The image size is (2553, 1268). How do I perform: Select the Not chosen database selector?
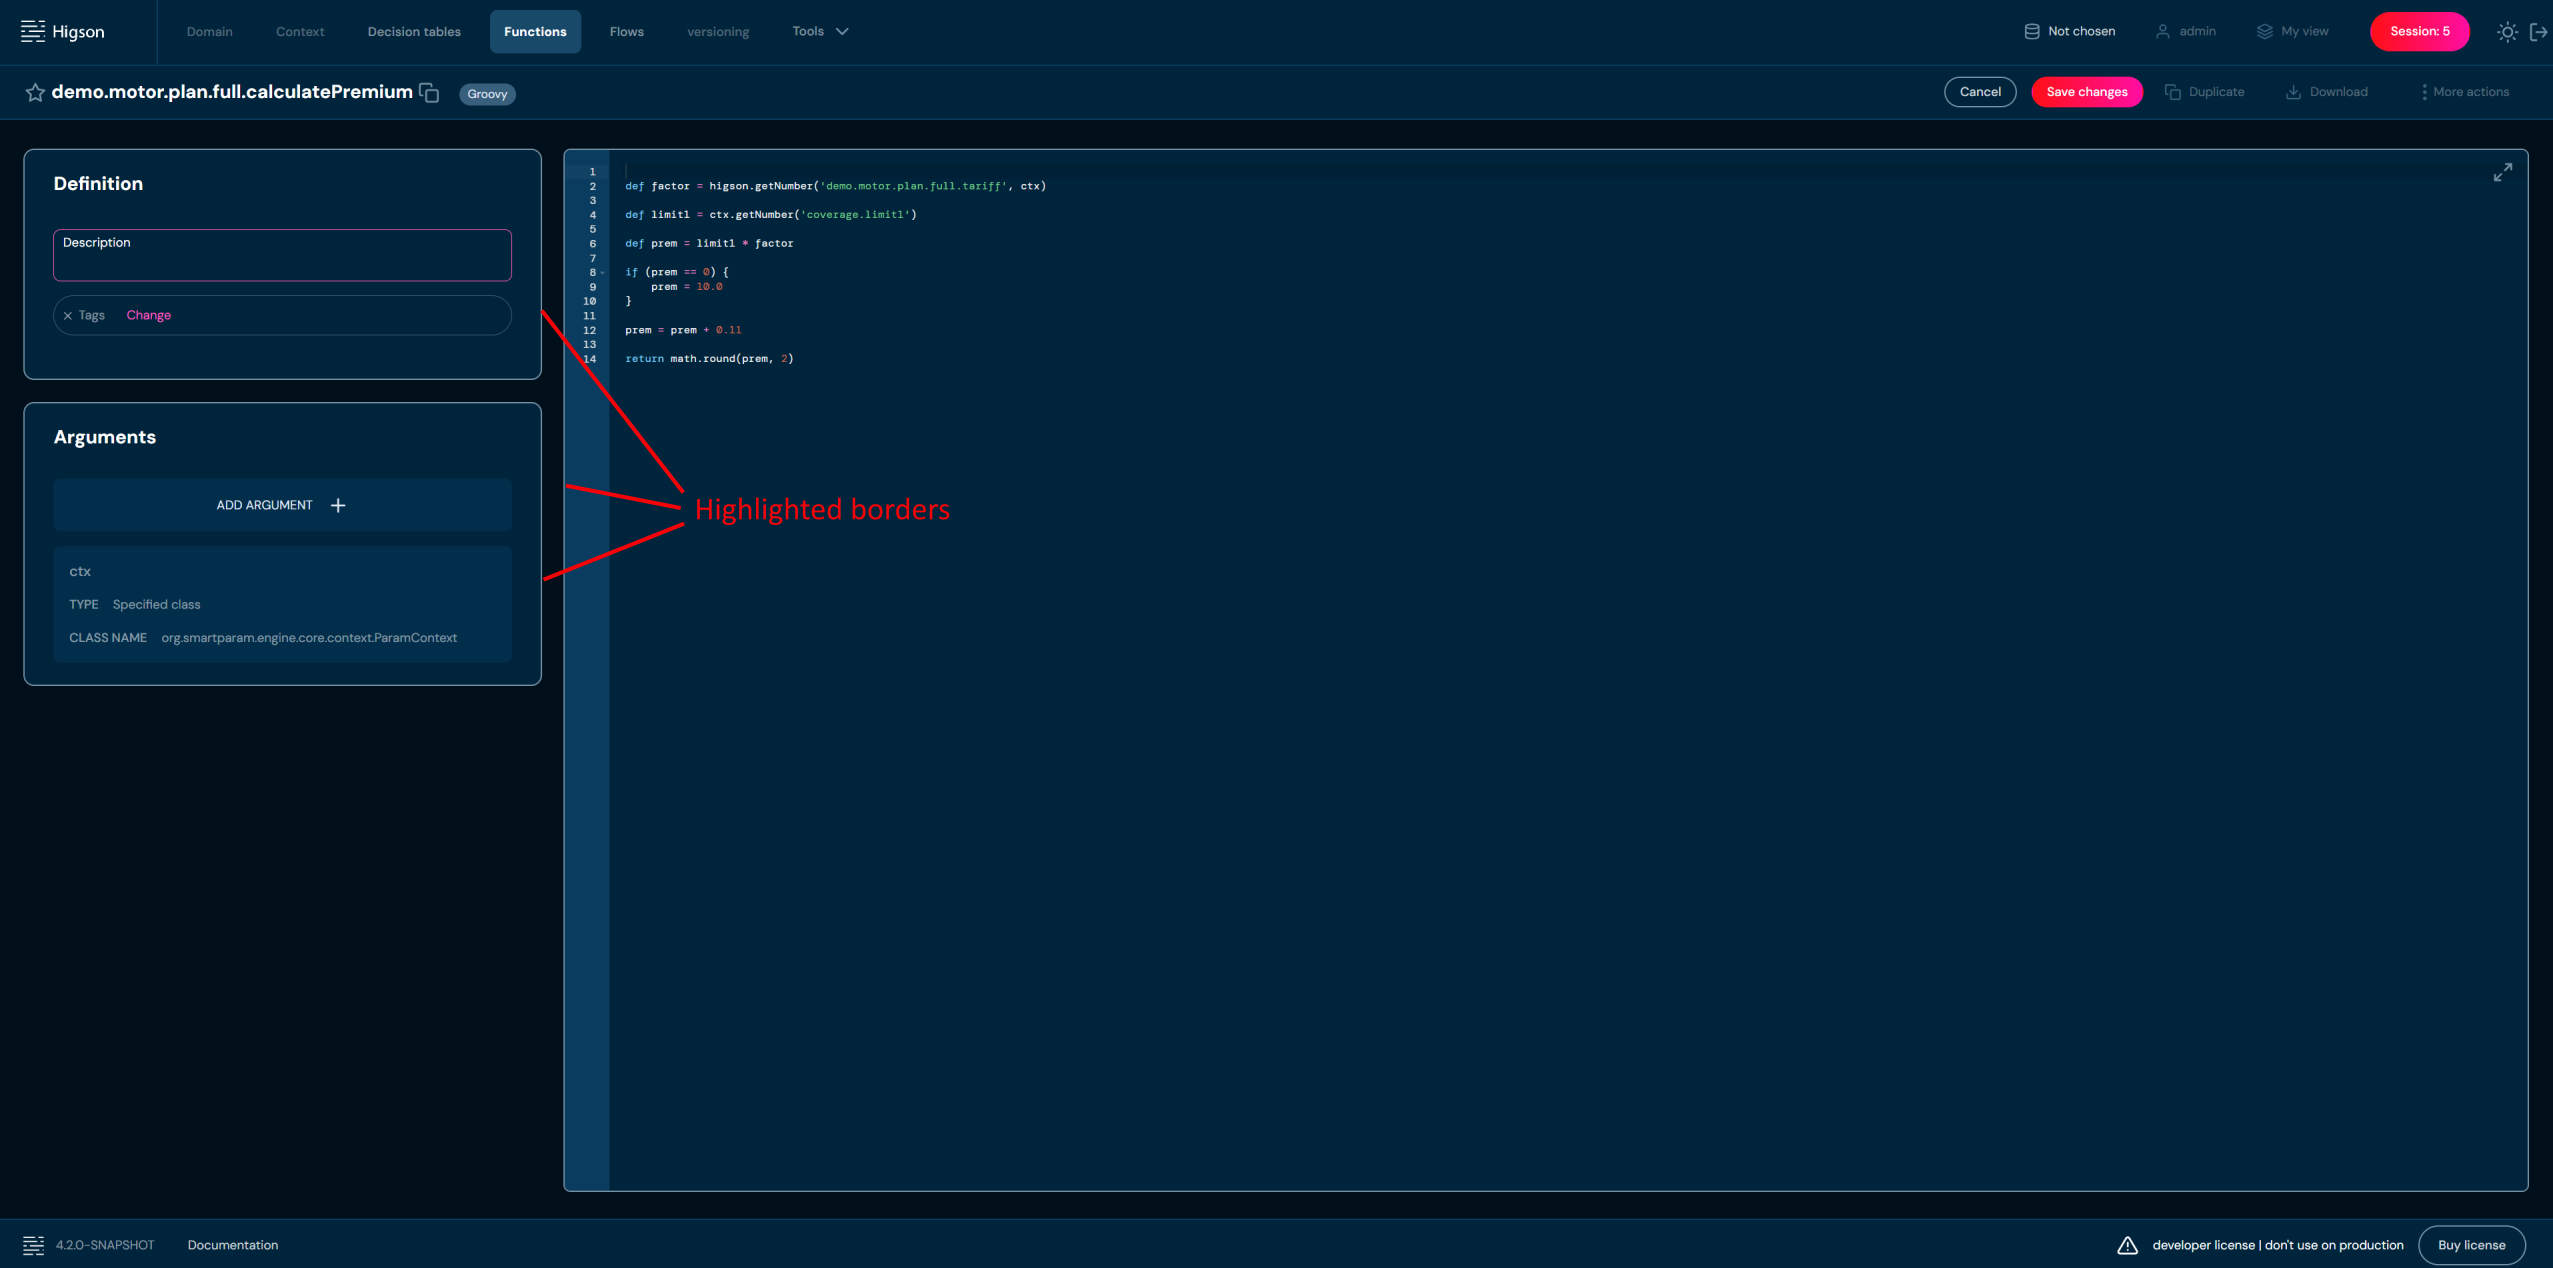tap(2069, 32)
